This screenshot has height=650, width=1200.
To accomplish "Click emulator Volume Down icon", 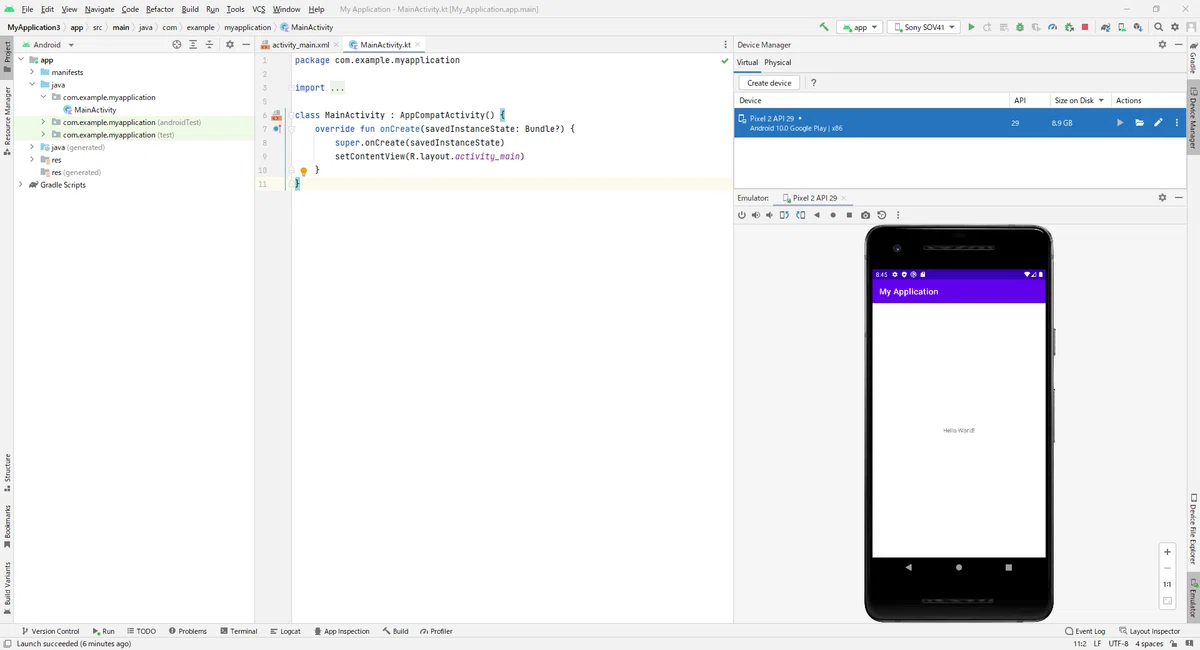I will 769,215.
